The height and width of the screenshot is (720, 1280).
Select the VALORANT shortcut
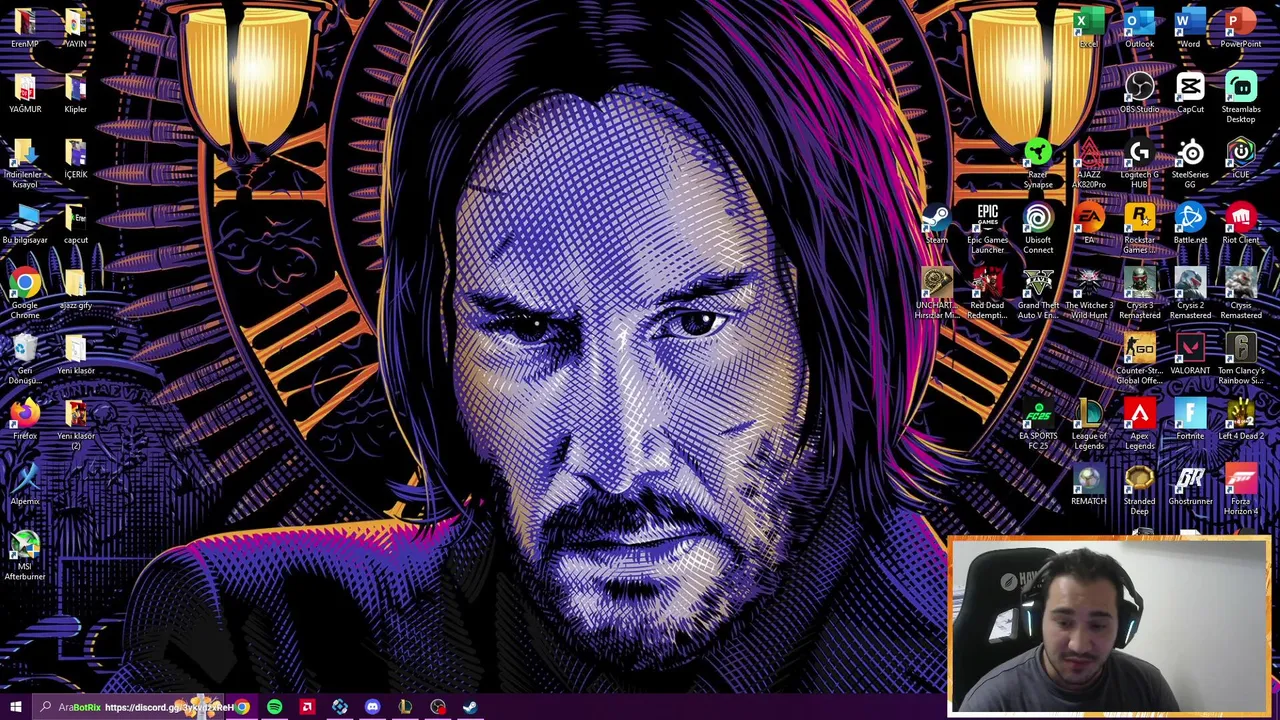(1190, 355)
